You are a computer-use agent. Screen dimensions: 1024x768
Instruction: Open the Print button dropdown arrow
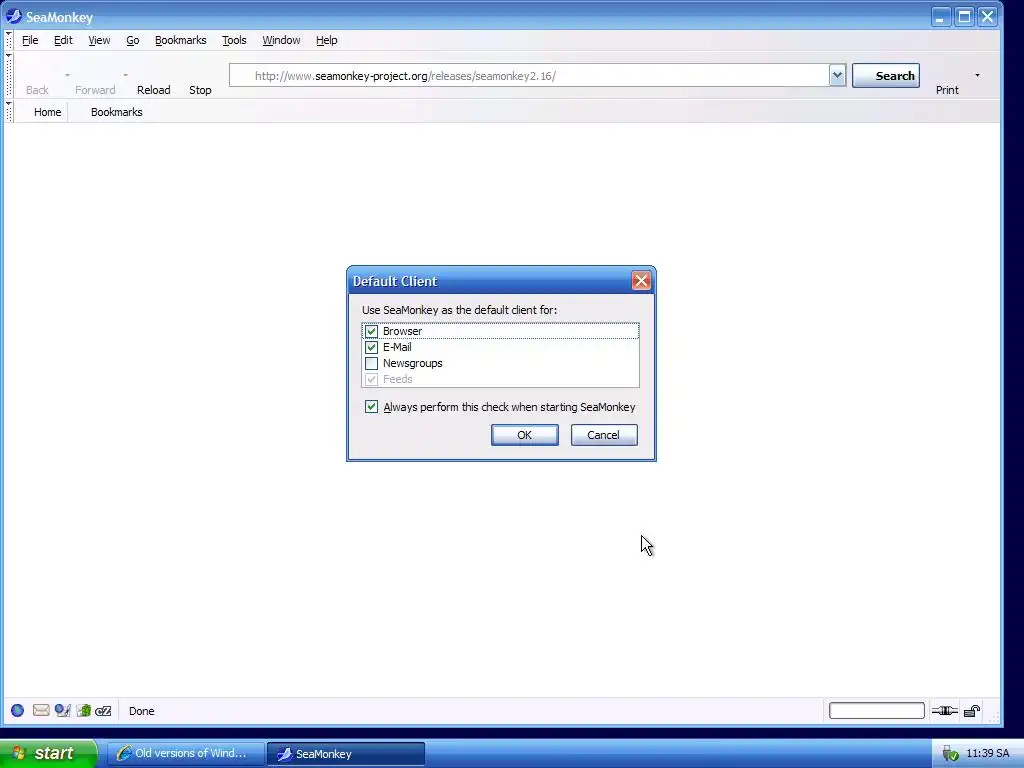978,75
